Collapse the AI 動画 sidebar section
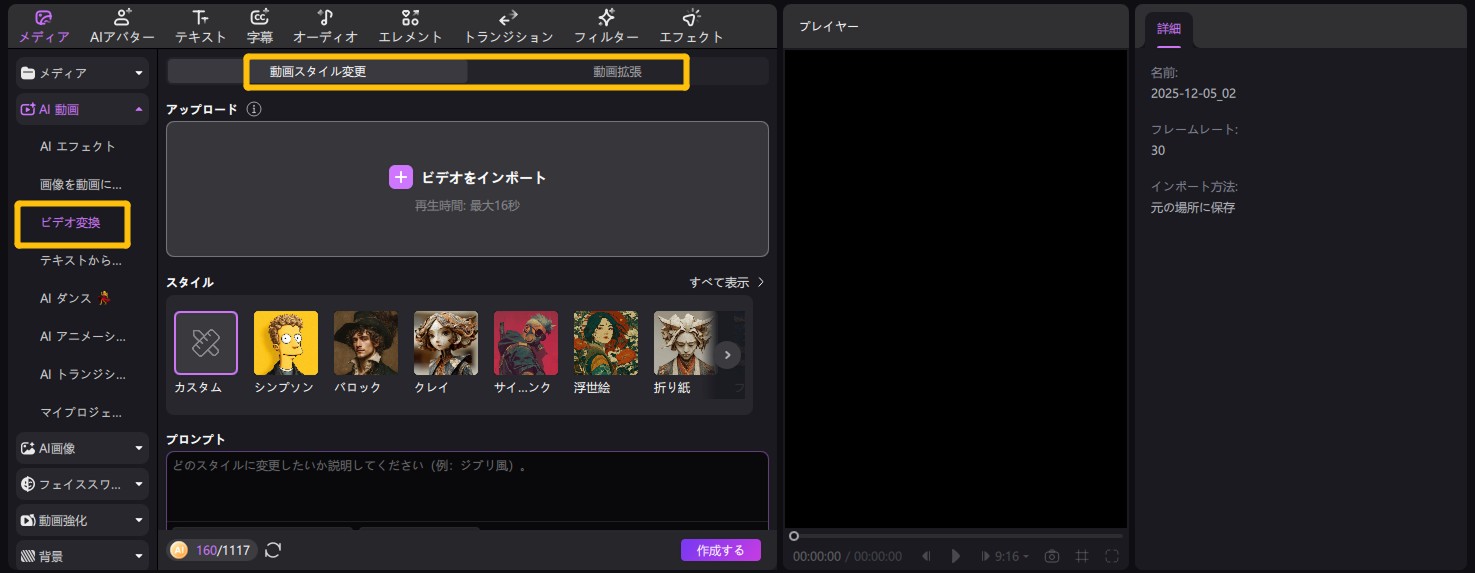The height and width of the screenshot is (573, 1475). coord(82,109)
